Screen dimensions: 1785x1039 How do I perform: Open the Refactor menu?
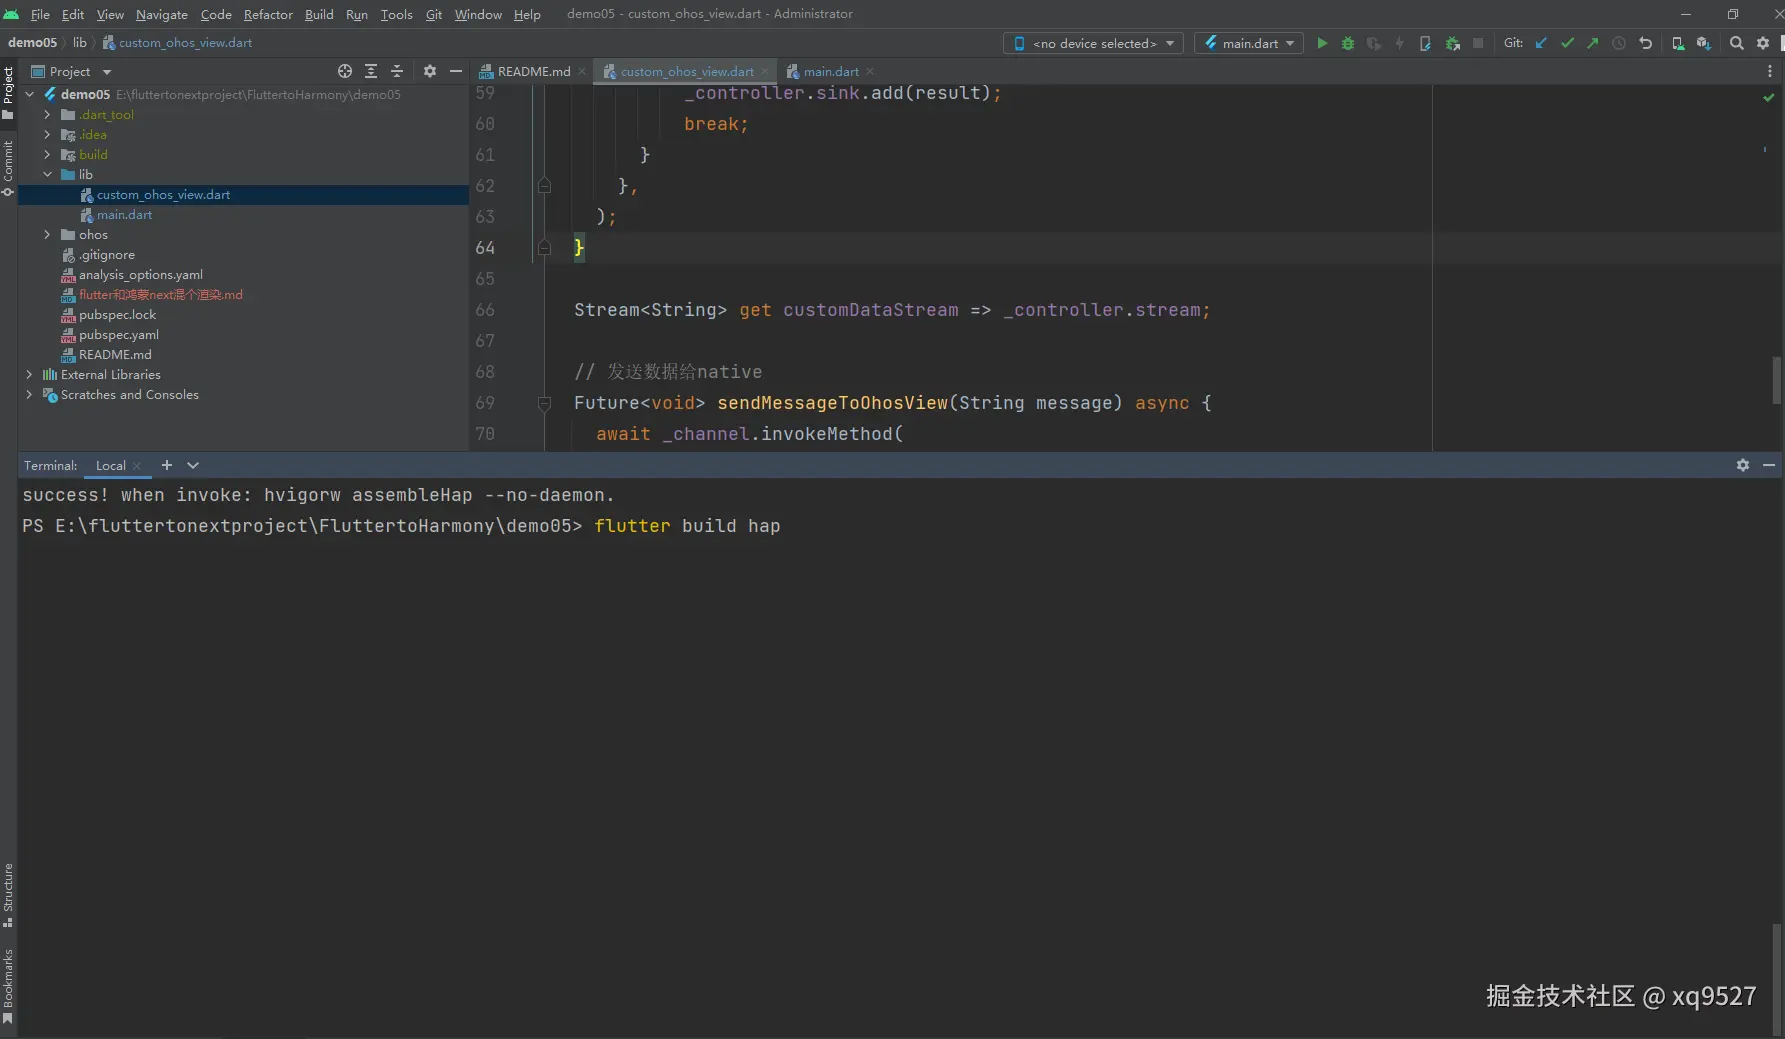click(268, 14)
